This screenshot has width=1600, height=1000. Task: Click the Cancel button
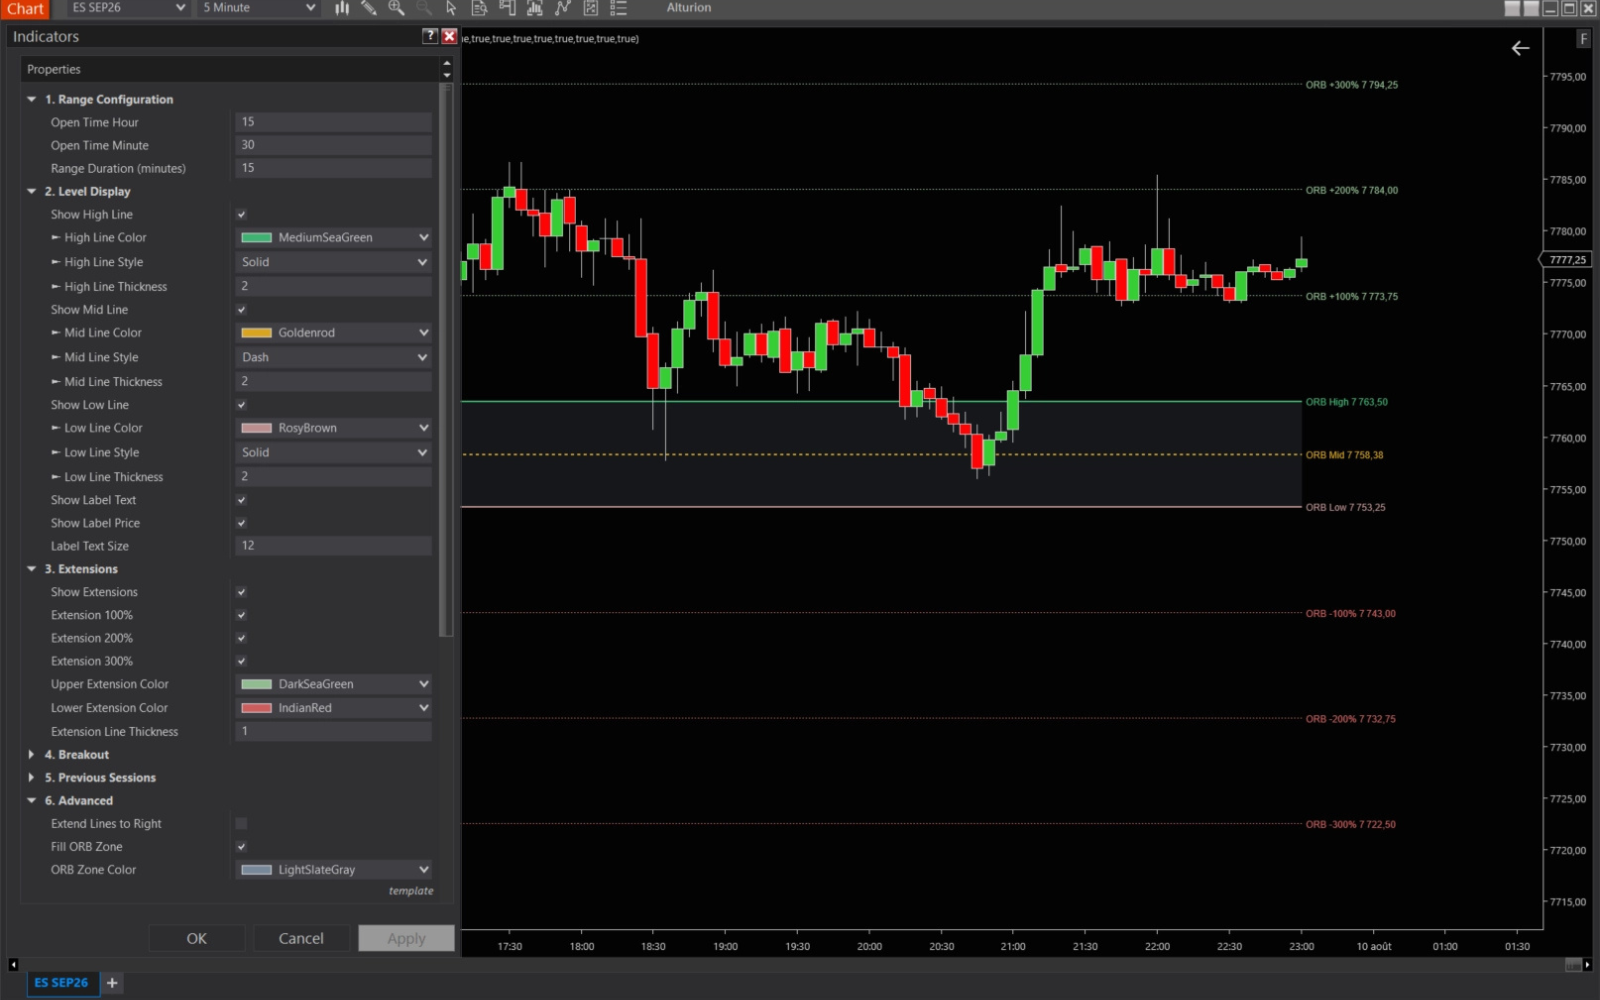301,938
